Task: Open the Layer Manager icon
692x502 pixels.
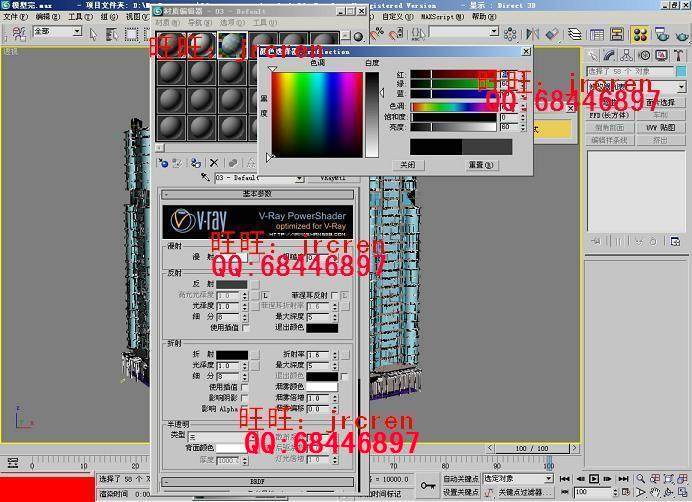Action: coord(574,34)
